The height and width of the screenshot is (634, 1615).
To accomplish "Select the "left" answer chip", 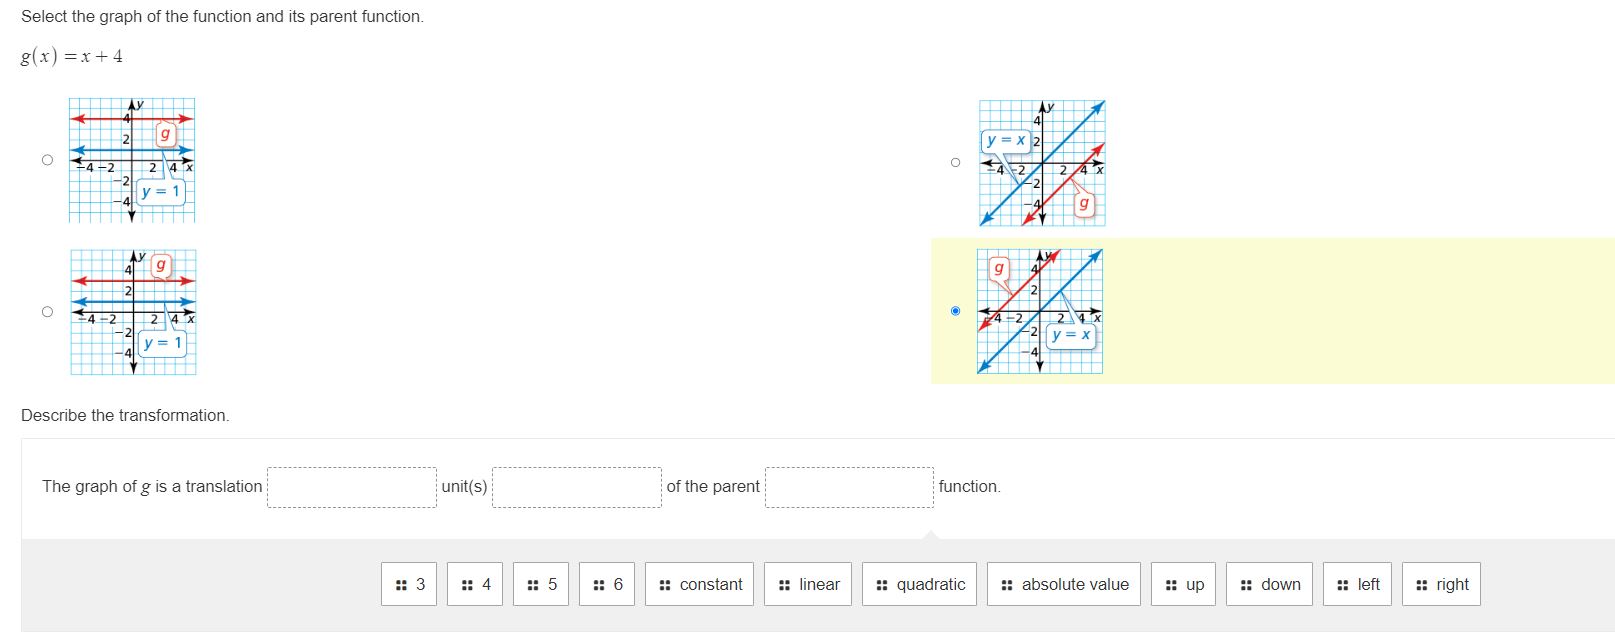I will point(1358,584).
